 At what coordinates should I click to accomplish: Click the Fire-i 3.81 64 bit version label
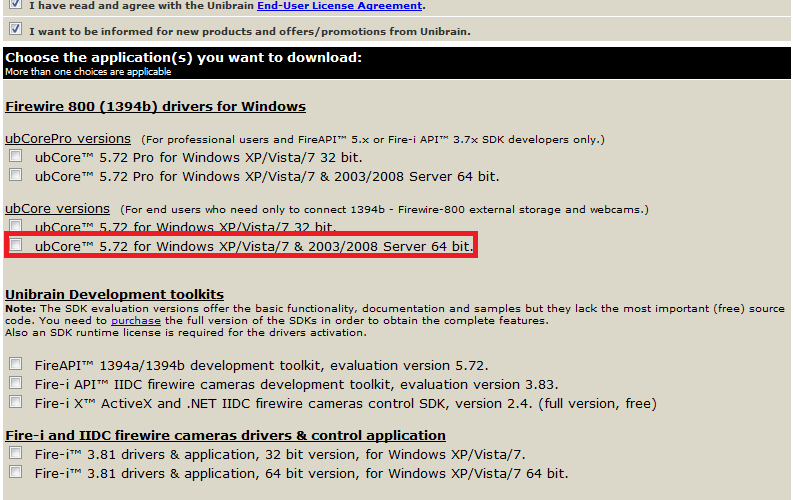(301, 474)
